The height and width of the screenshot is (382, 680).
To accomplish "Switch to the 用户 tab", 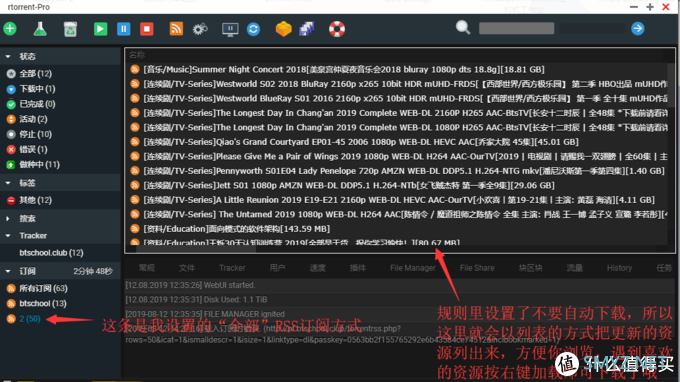I will pos(277,268).
